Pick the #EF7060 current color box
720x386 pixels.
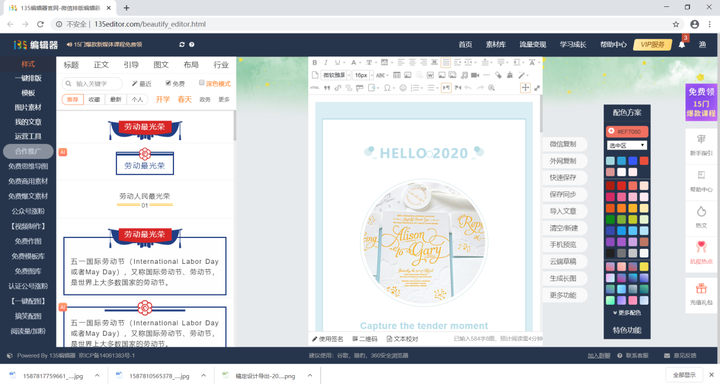[x=627, y=132]
